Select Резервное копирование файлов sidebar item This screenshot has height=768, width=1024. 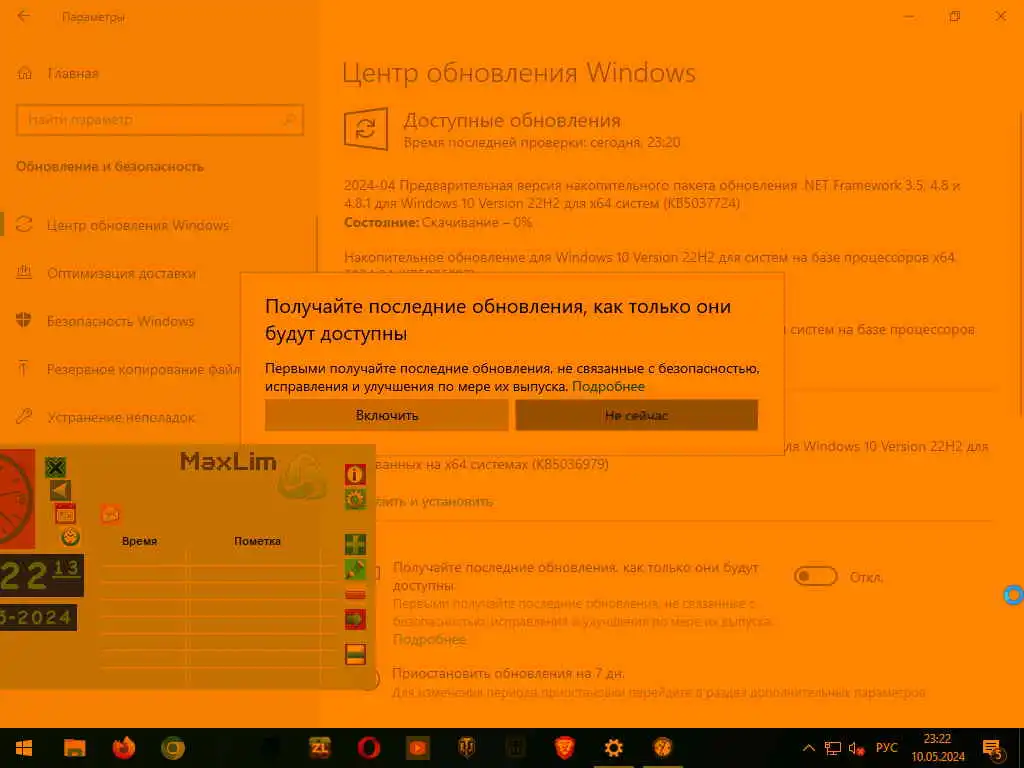pyautogui.click(x=128, y=370)
